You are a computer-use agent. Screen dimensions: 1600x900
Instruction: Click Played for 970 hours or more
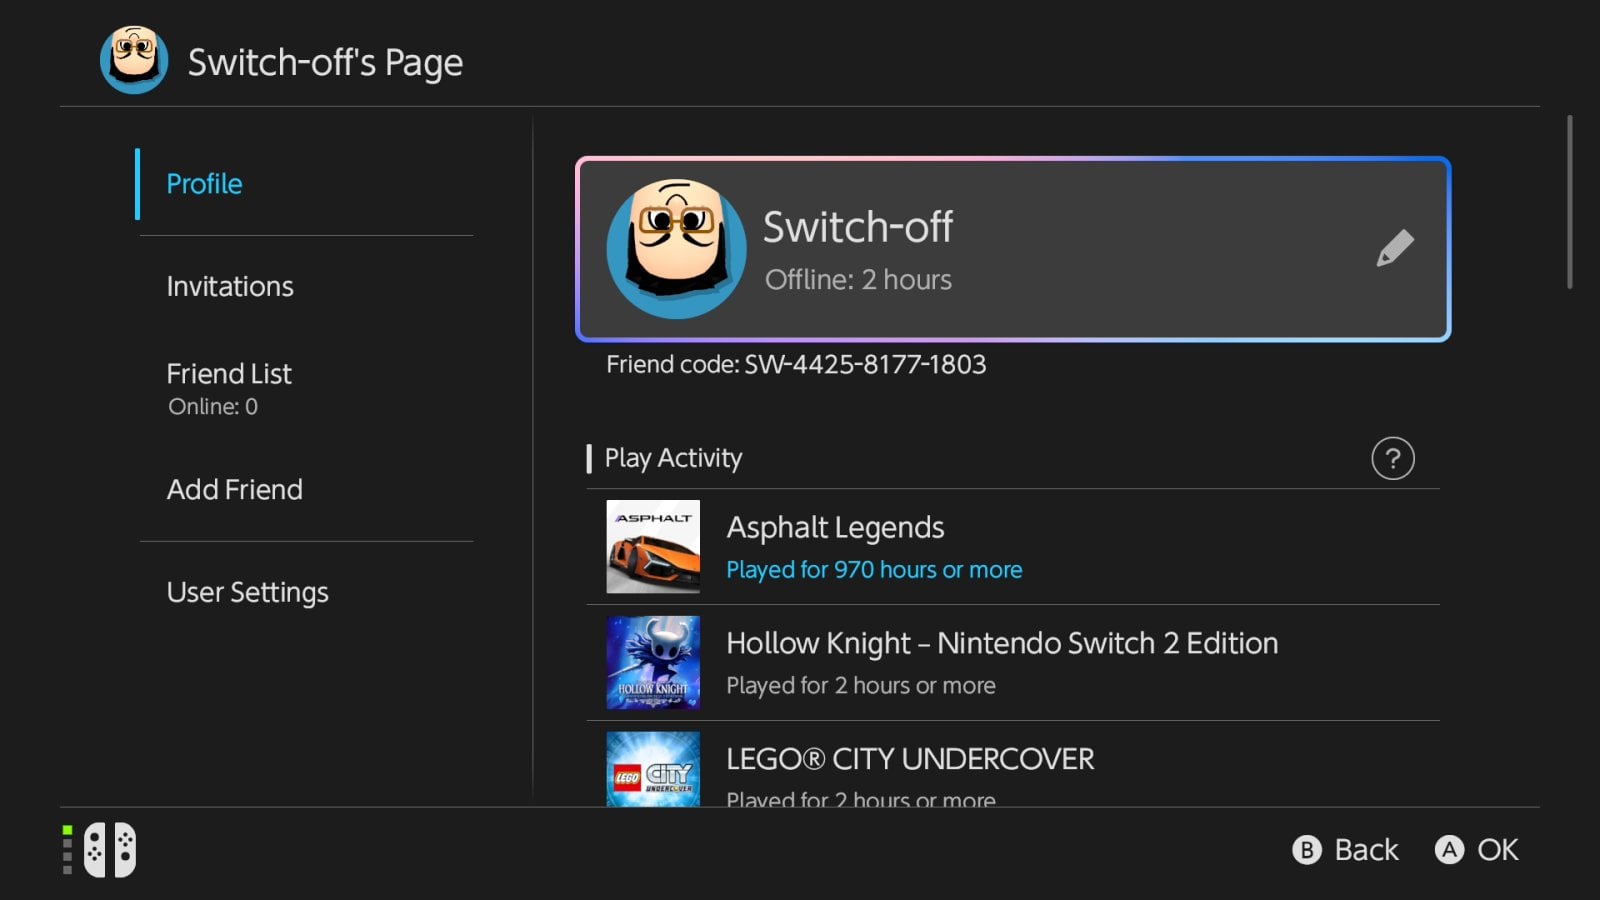(874, 570)
